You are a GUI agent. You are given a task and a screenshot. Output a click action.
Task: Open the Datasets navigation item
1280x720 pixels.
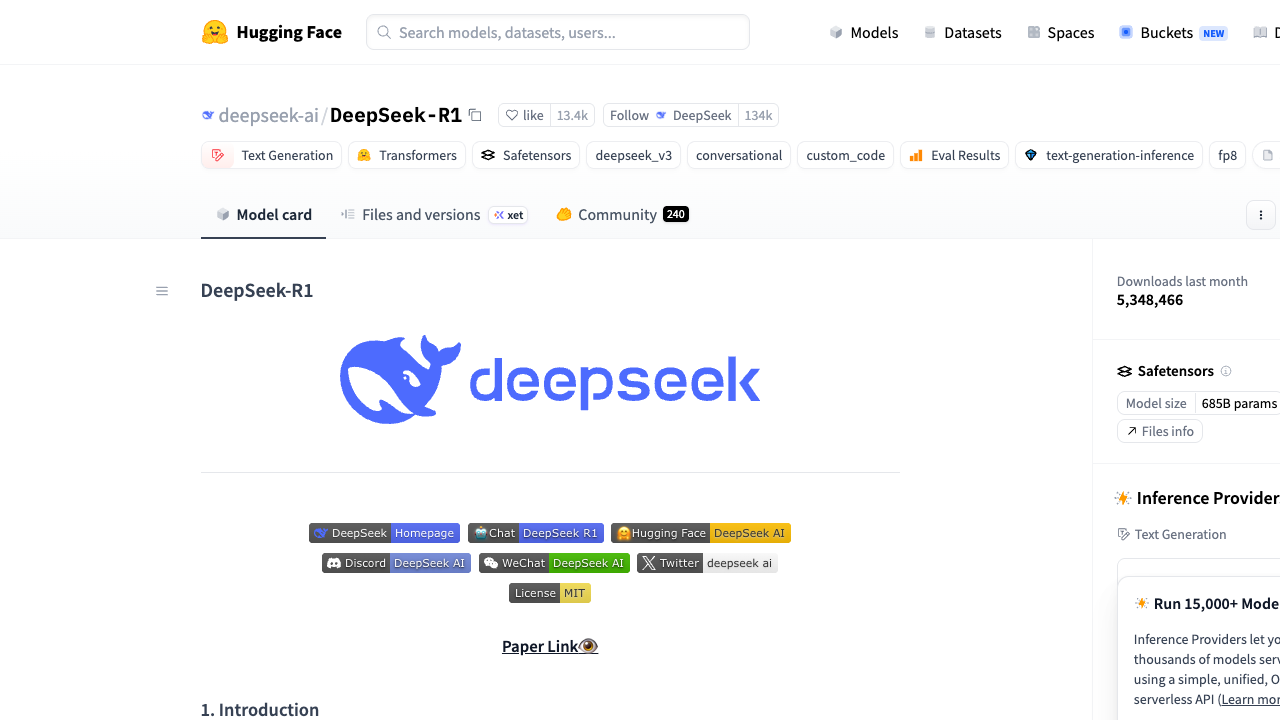pos(962,32)
